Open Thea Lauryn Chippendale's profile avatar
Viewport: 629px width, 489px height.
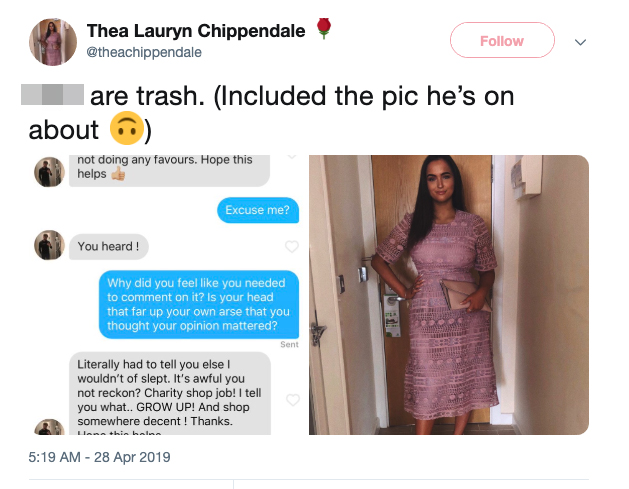(53, 42)
